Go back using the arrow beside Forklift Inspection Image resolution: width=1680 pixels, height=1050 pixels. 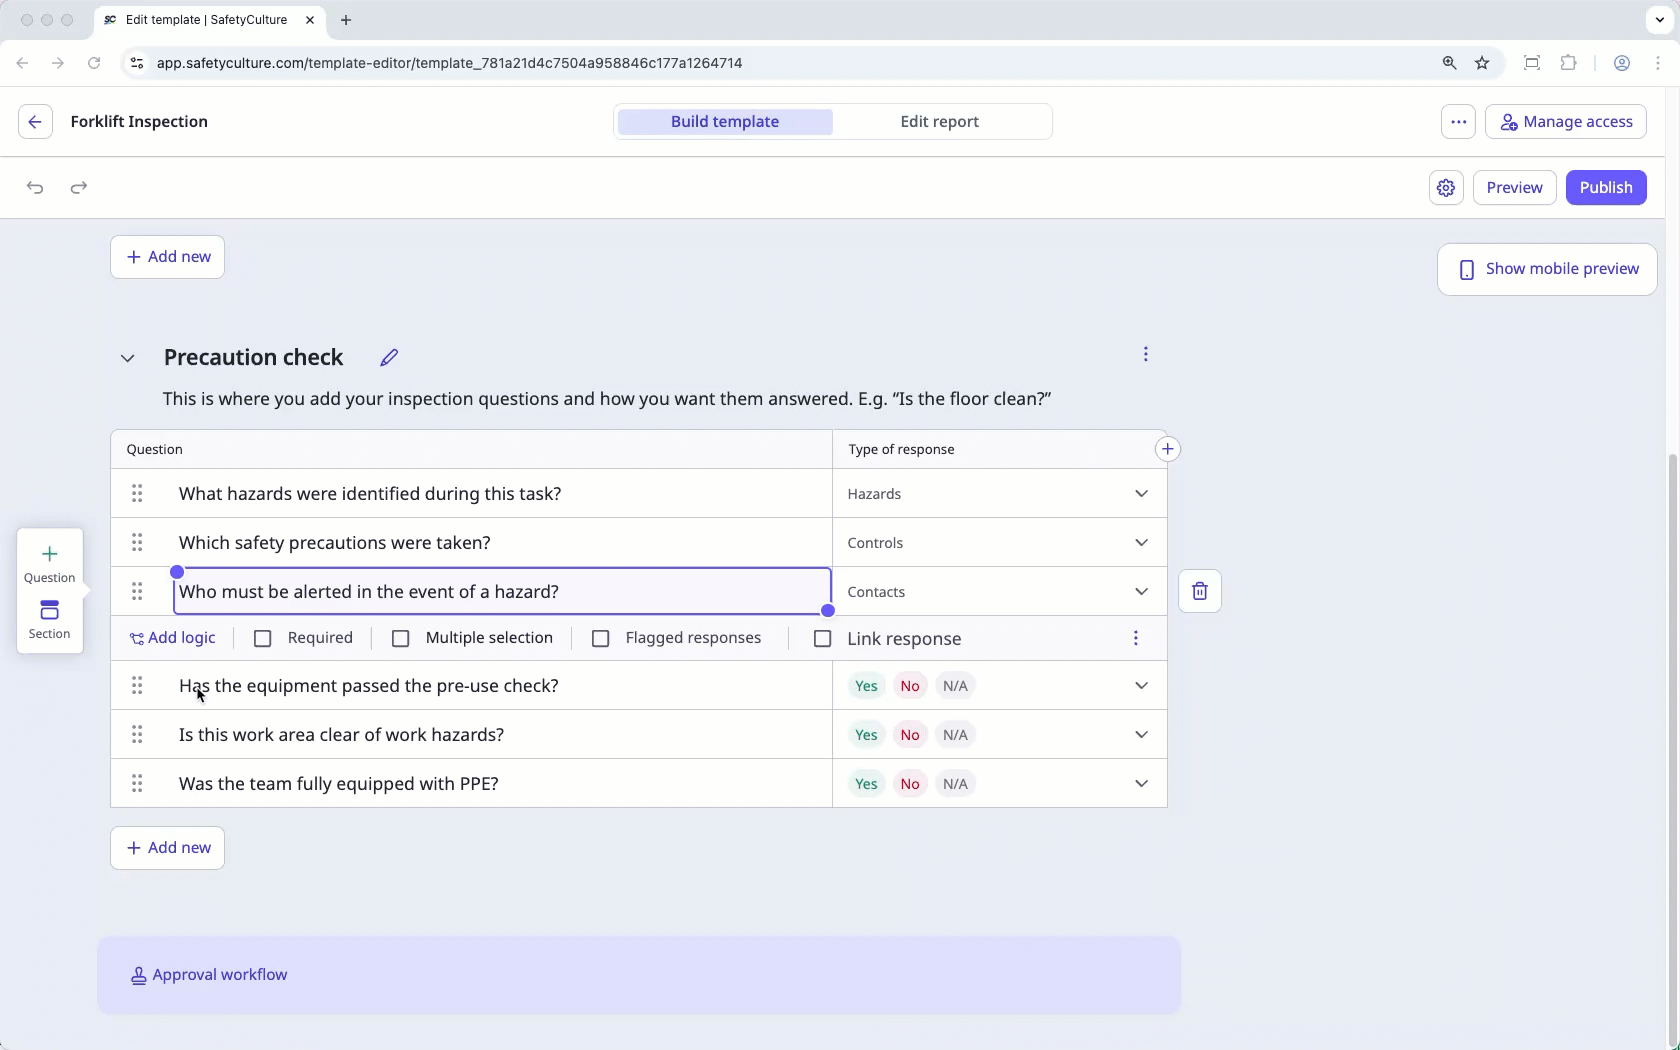coord(35,122)
